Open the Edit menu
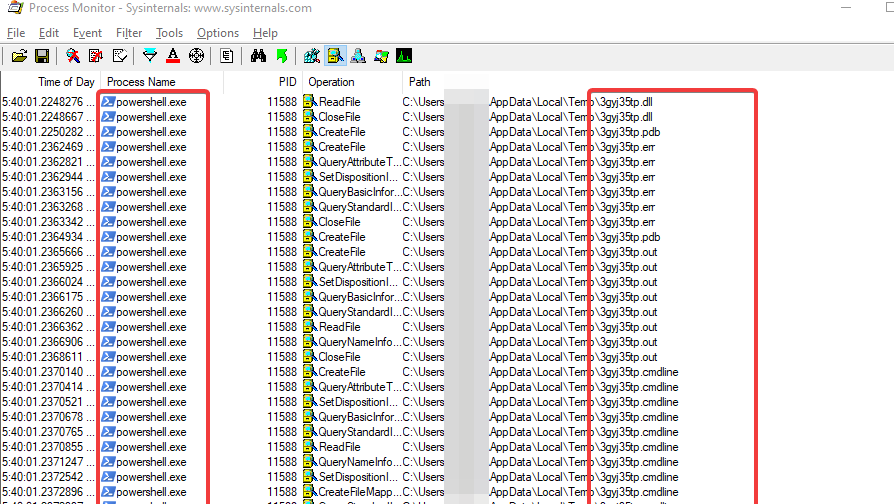The width and height of the screenshot is (894, 504). (x=48, y=33)
